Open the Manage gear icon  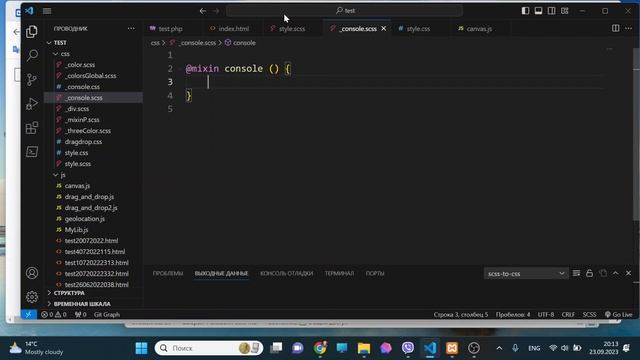tap(32, 297)
